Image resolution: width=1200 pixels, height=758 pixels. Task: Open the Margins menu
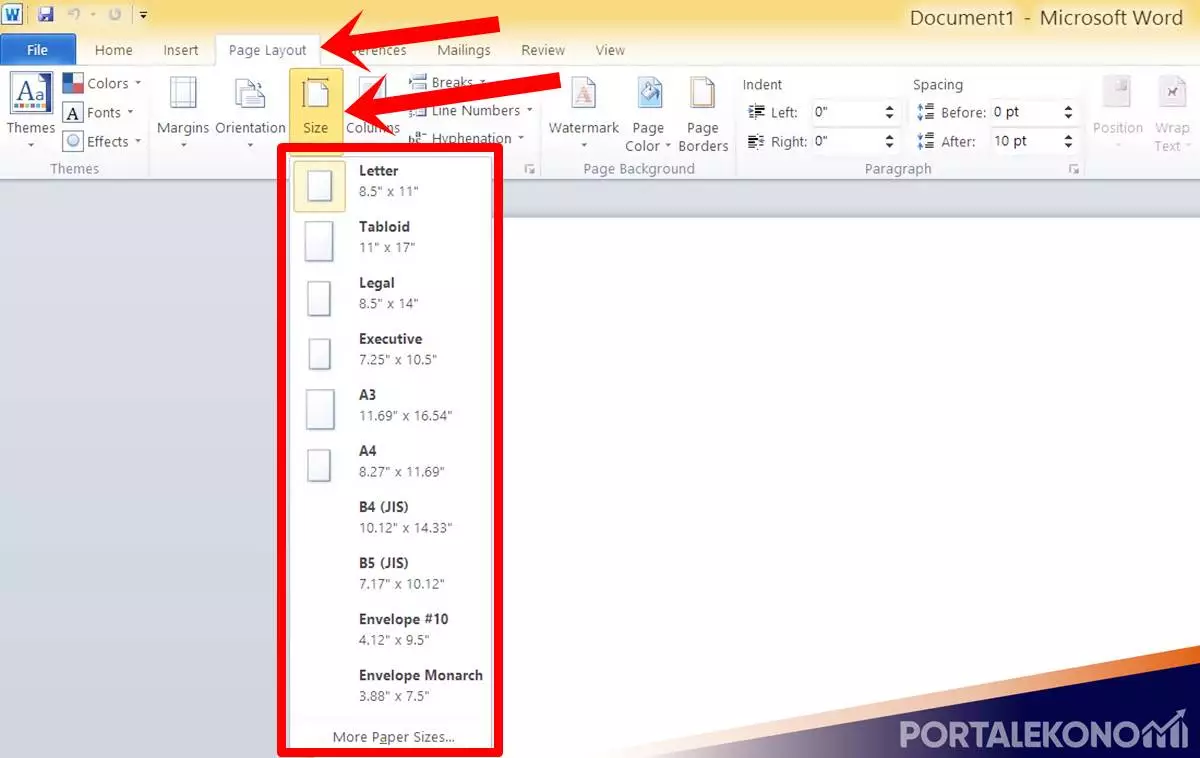[x=183, y=111]
